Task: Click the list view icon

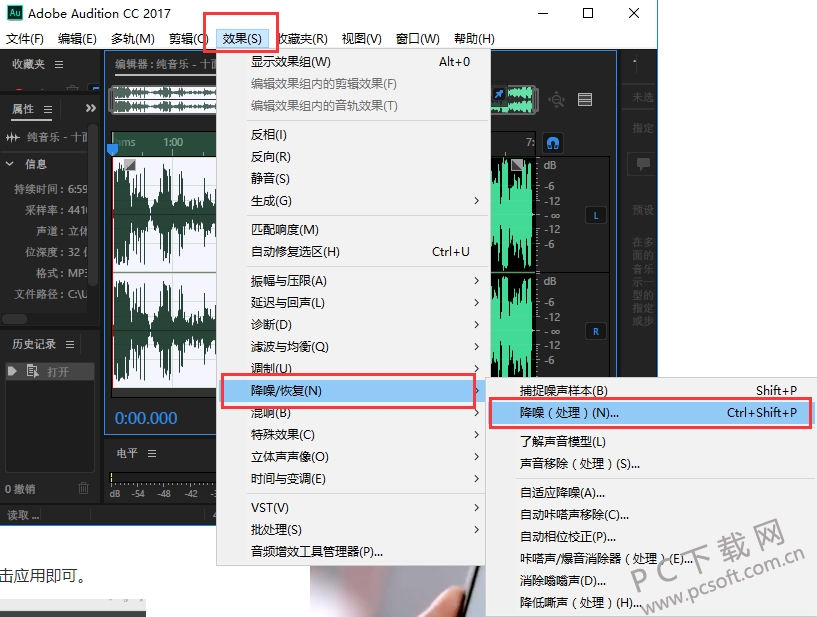Action: tap(585, 99)
